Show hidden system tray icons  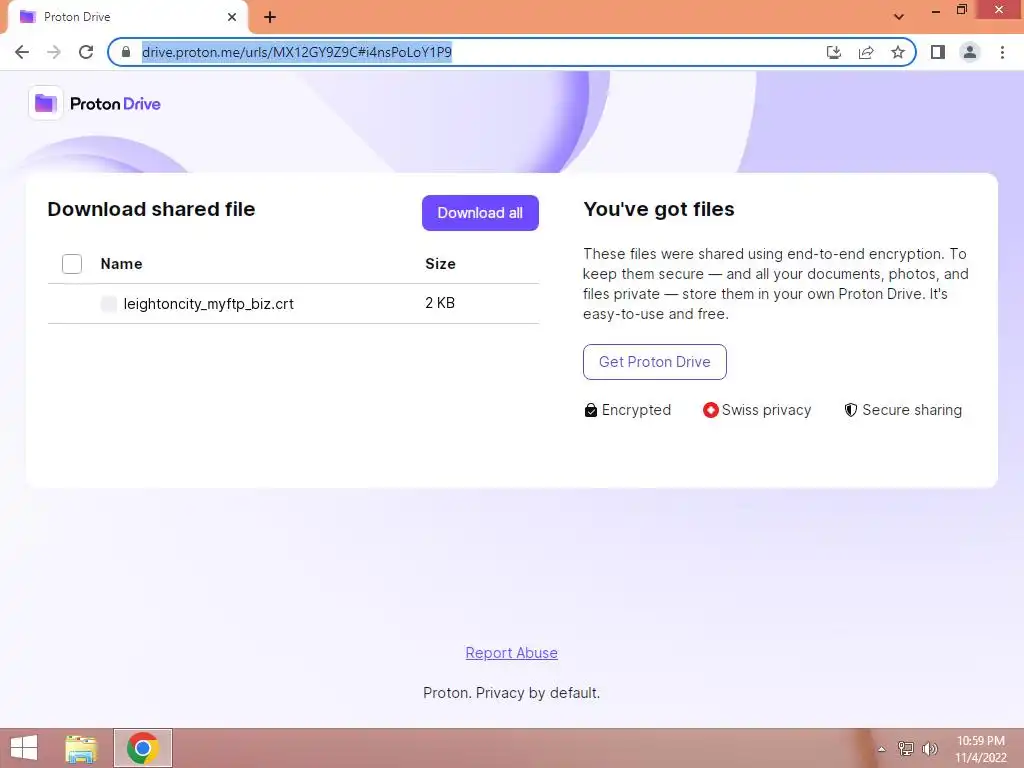point(882,749)
